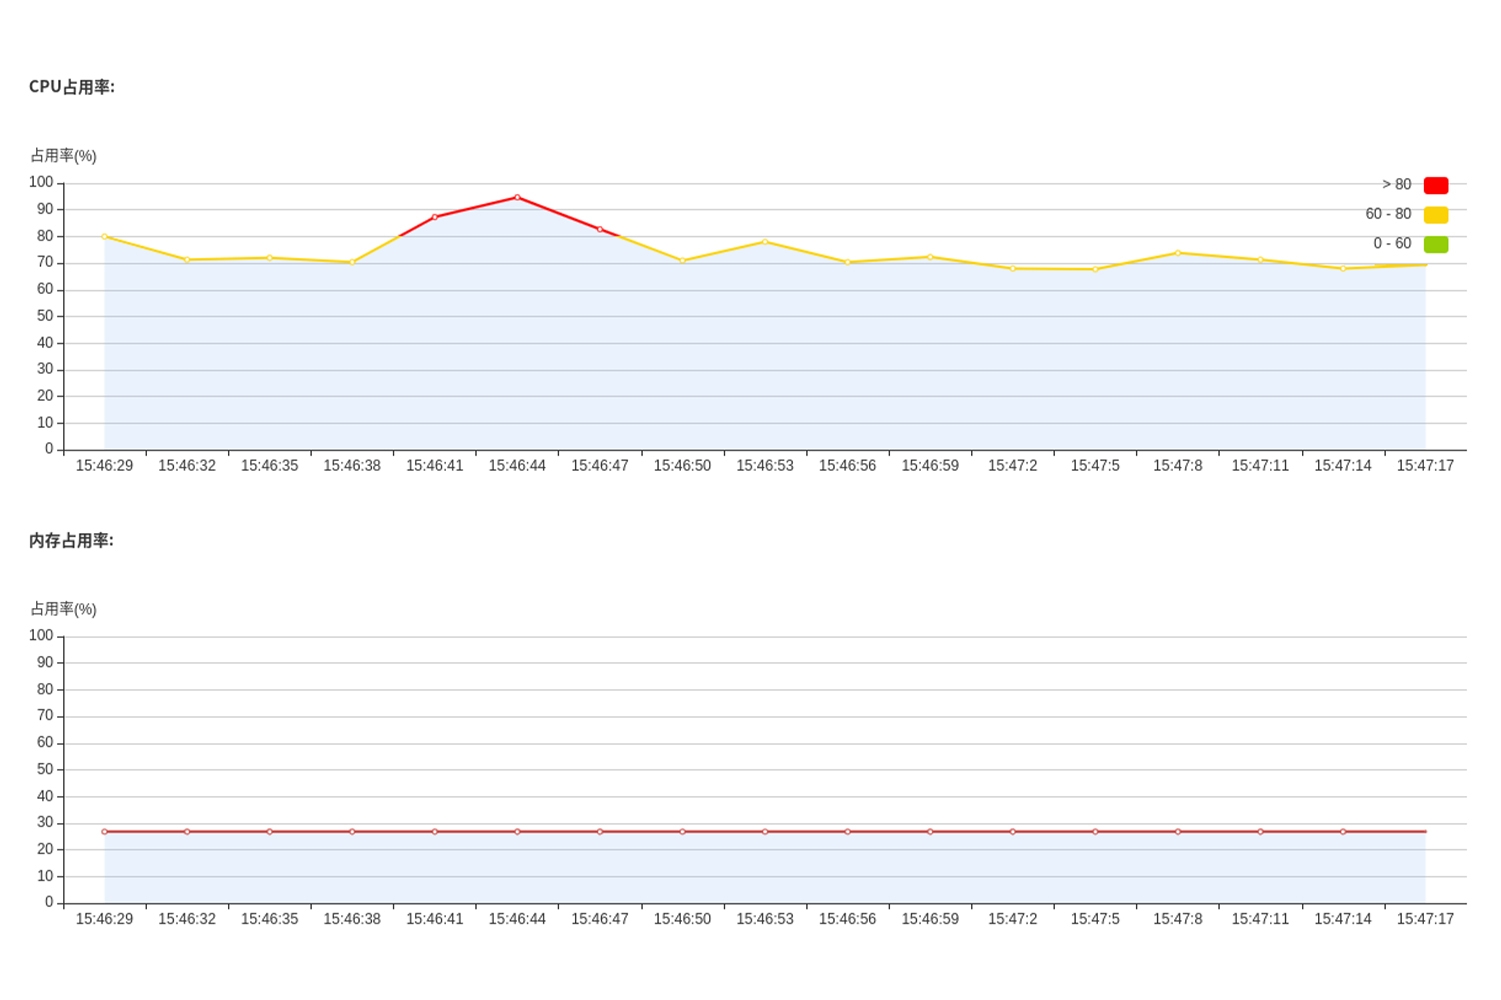Click the green "0 - 60" legend swatch
The width and height of the screenshot is (1501, 1000).
1435,244
